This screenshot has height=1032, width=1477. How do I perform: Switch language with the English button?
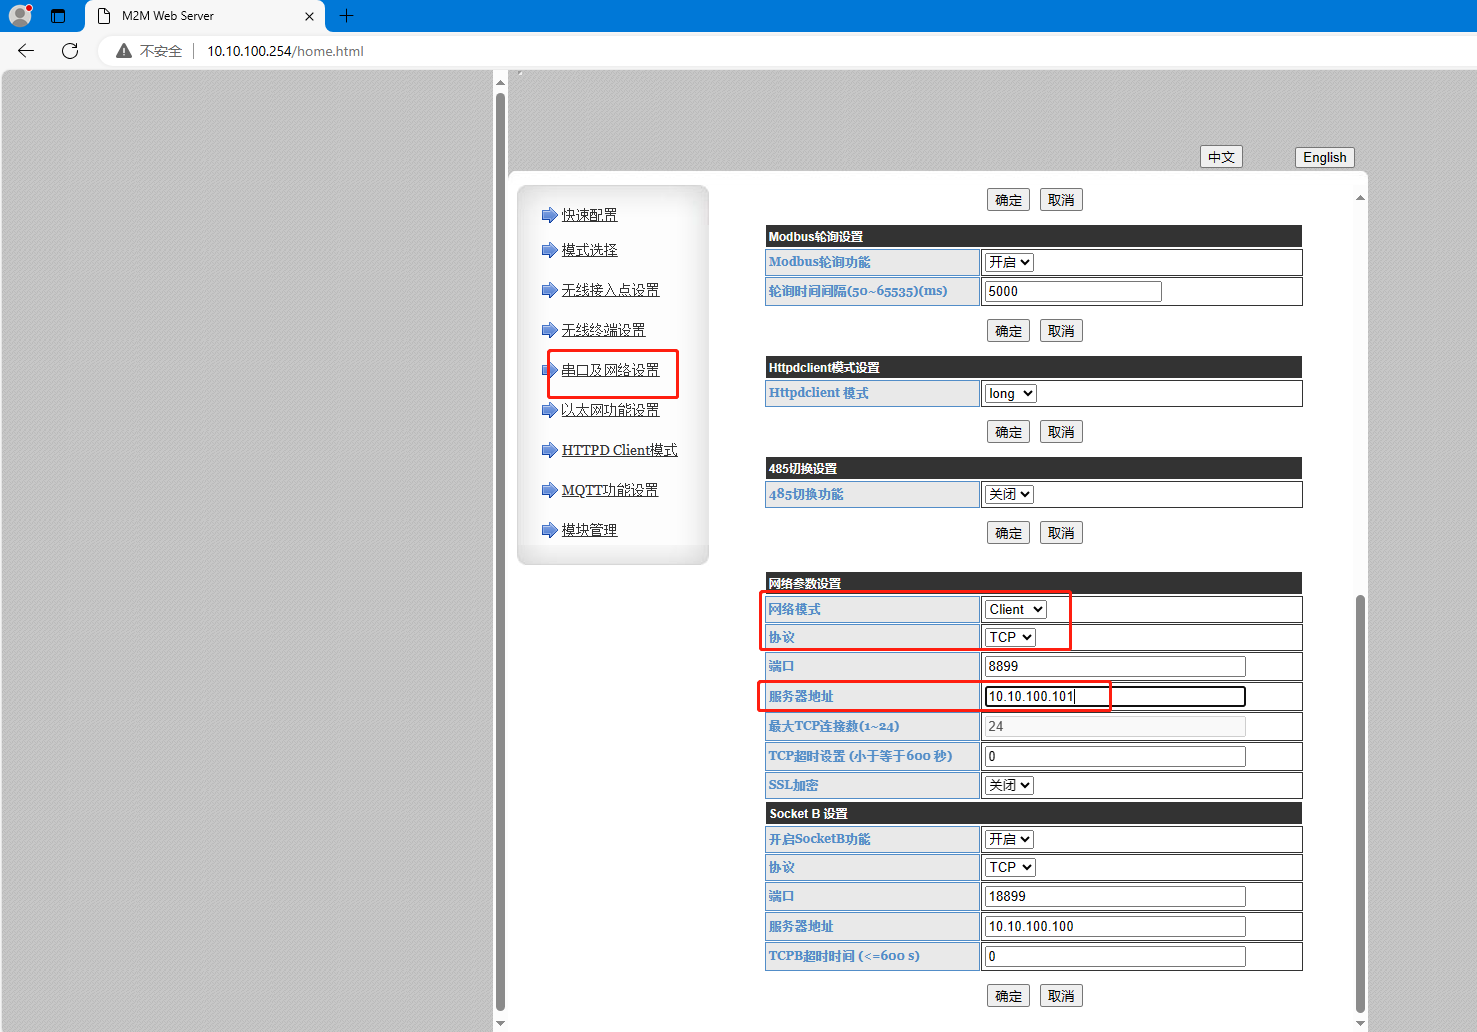(1324, 157)
